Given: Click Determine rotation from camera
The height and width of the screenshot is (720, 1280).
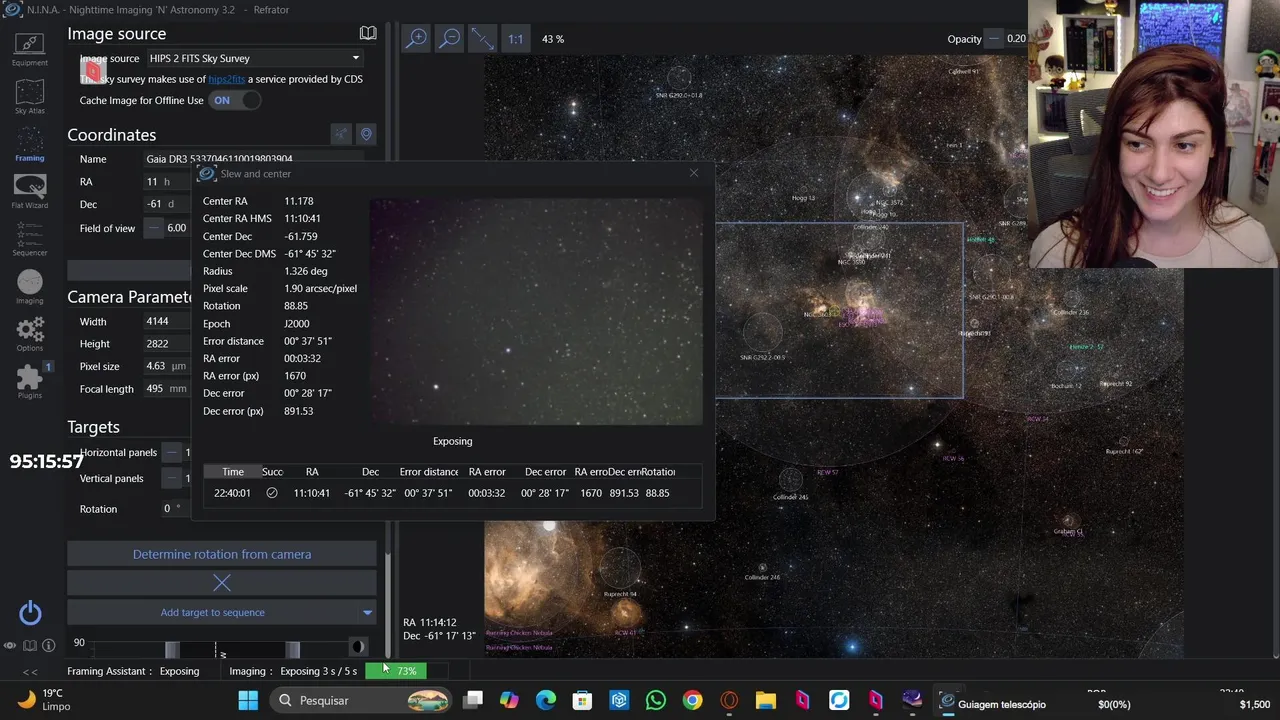Looking at the screenshot, I should click(x=222, y=554).
